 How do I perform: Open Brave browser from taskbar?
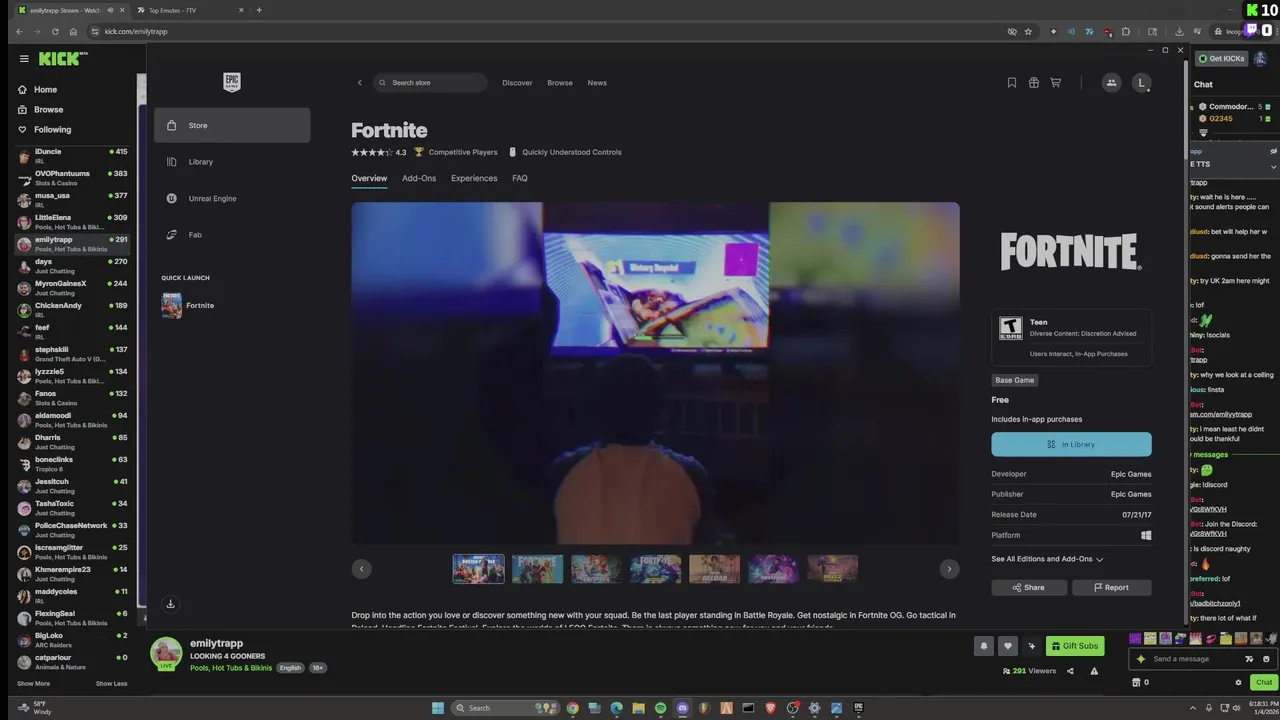[x=770, y=708]
